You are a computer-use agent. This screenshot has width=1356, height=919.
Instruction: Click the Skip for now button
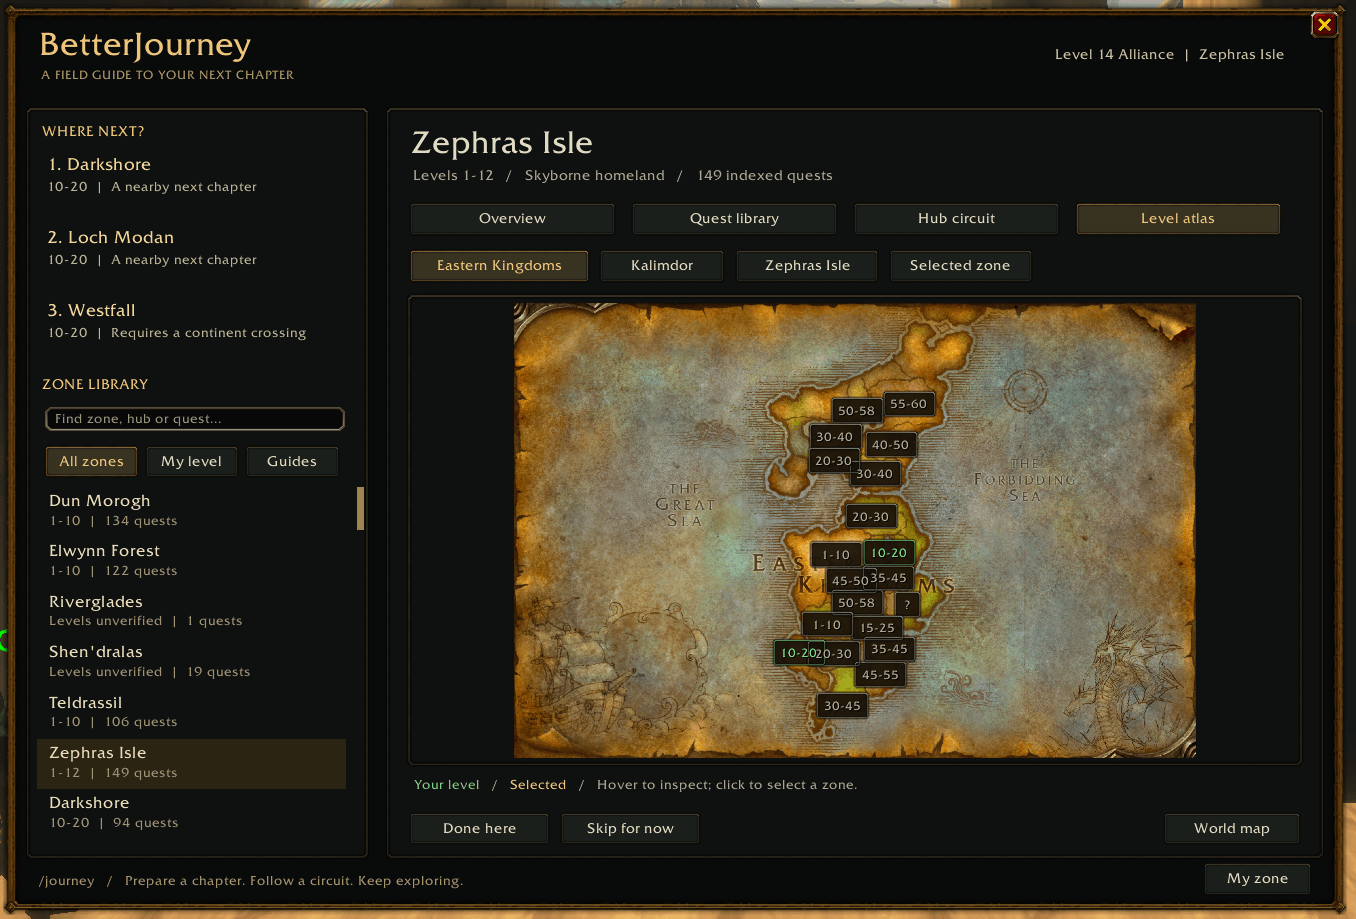[x=630, y=828]
